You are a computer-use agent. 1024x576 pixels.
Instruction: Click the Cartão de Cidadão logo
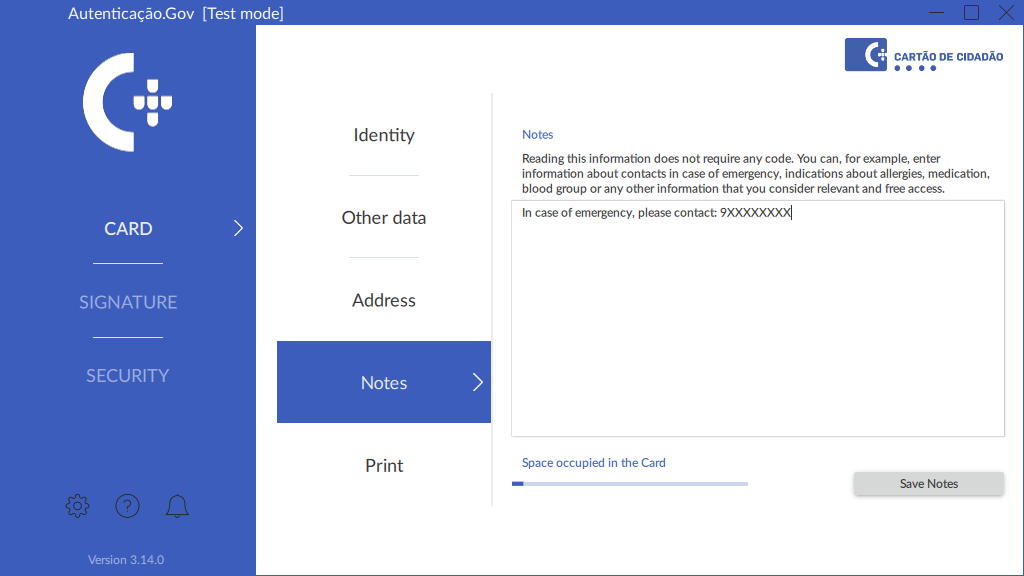[x=924, y=55]
